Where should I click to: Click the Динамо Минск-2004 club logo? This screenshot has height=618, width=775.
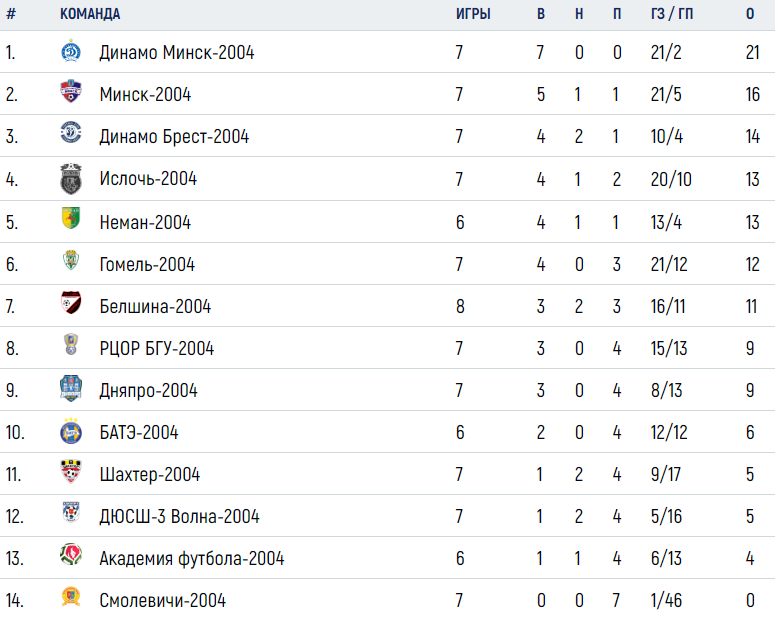coord(71,51)
